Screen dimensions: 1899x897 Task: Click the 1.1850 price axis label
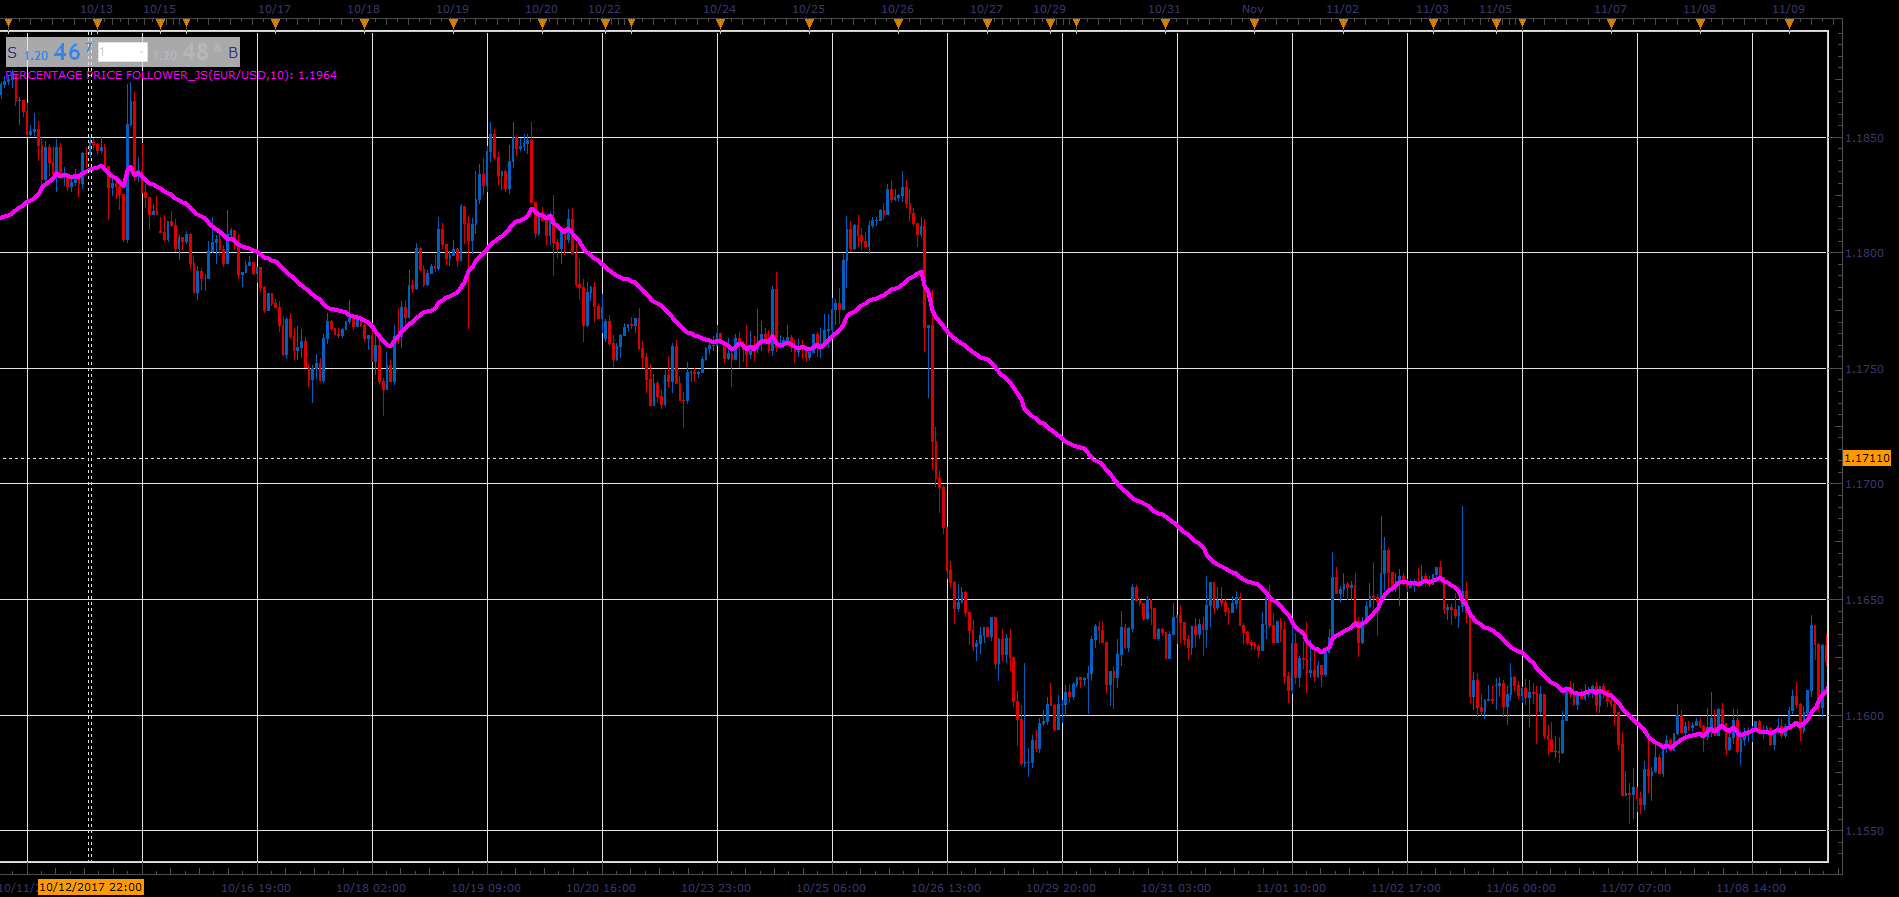click(1864, 138)
